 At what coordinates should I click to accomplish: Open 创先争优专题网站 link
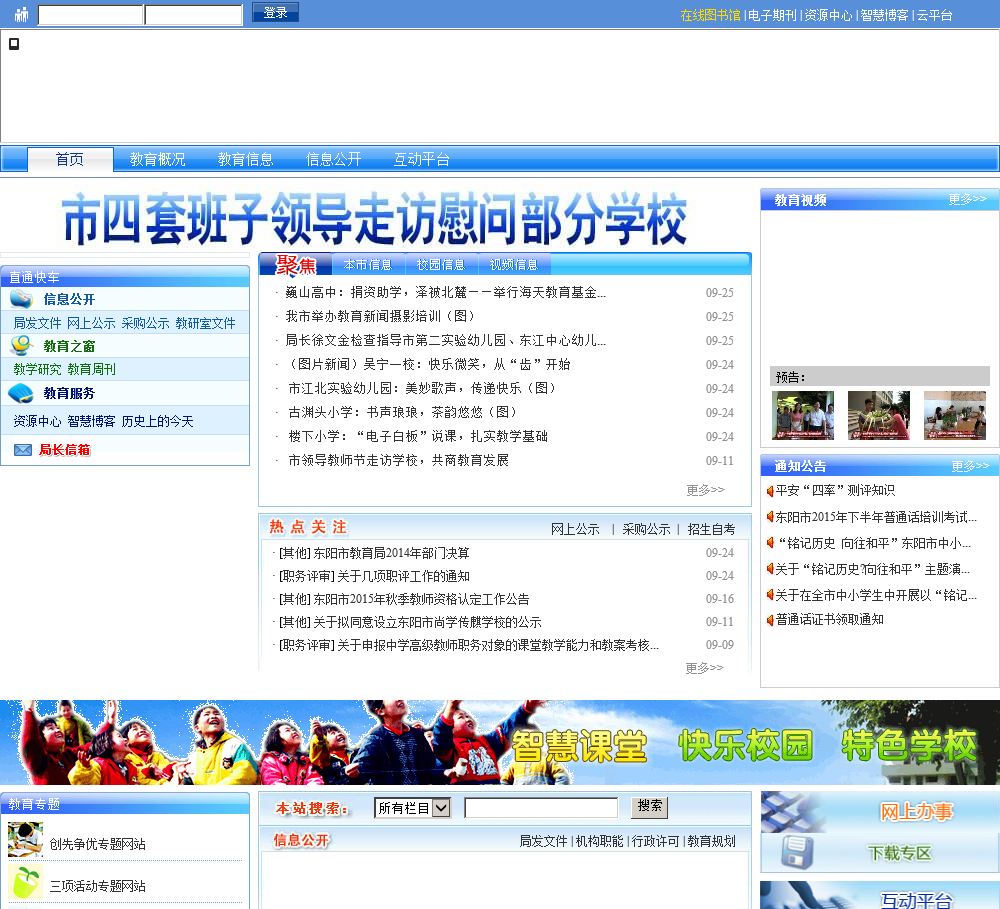(98, 844)
